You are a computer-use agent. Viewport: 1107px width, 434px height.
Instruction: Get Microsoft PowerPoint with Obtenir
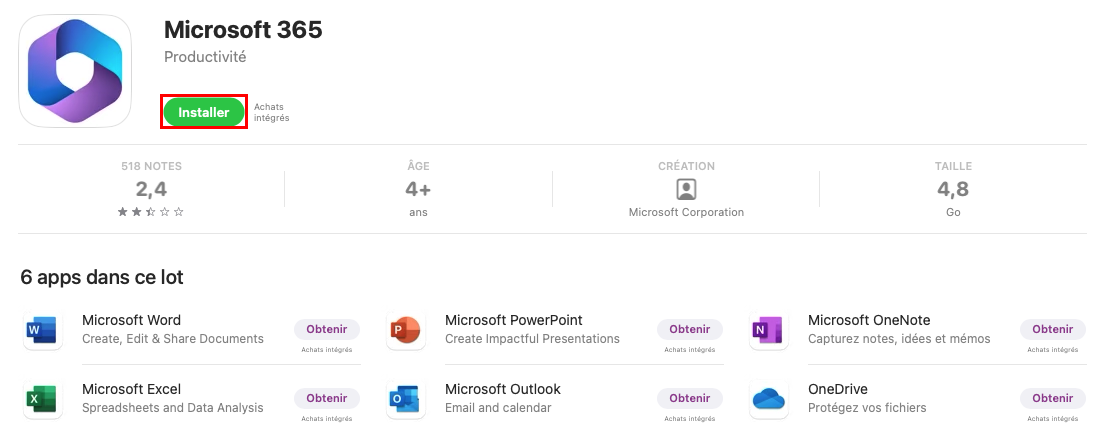690,329
